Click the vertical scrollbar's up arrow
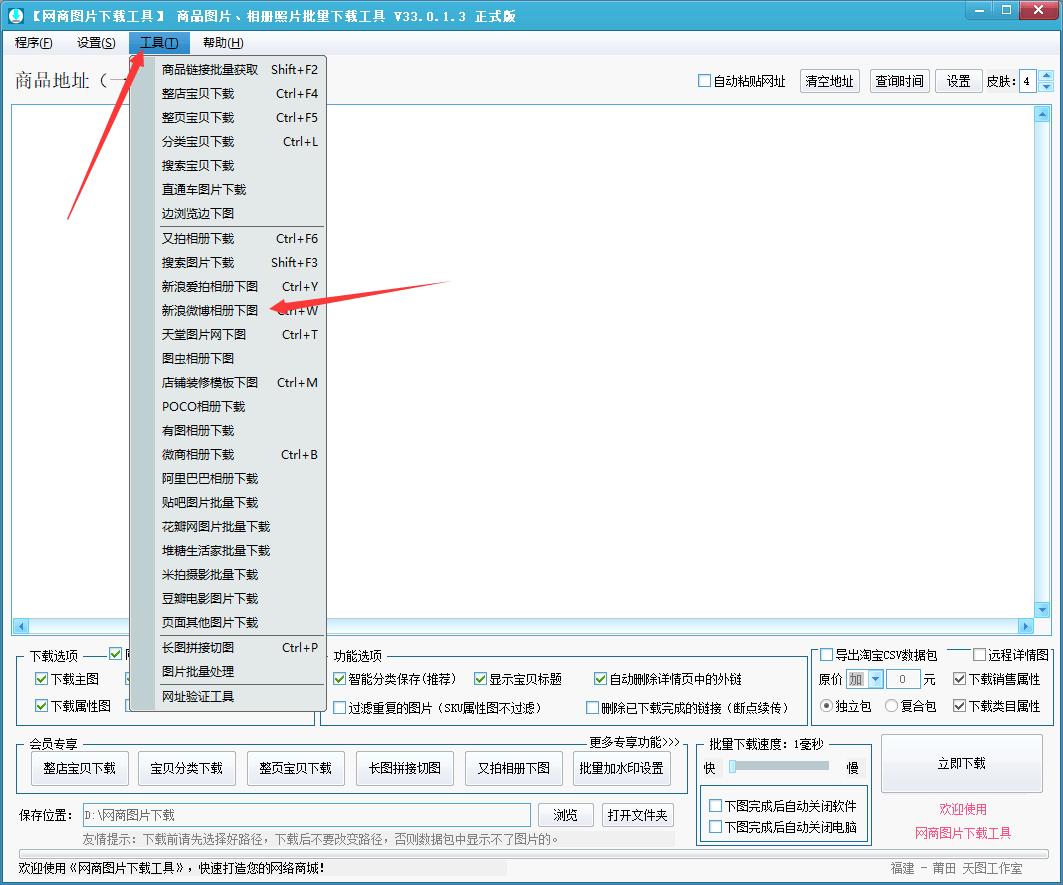1063x885 pixels. pyautogui.click(x=1043, y=113)
